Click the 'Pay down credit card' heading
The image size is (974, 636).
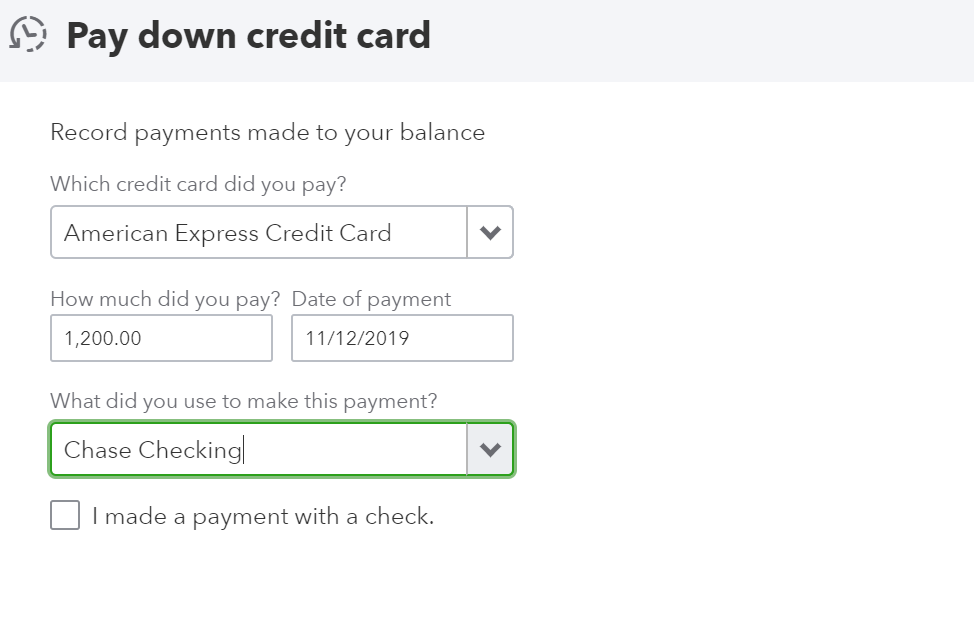point(248,35)
